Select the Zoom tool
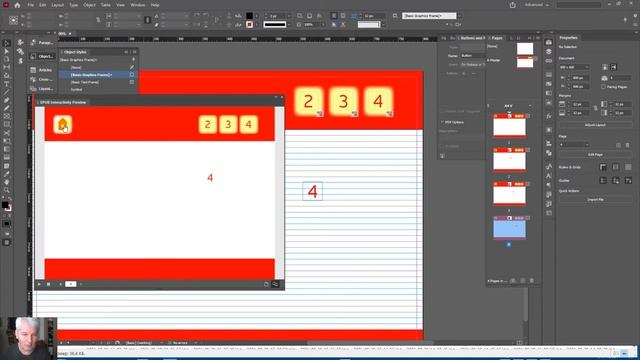Image resolution: width=640 pixels, height=360 pixels. [x=6, y=190]
